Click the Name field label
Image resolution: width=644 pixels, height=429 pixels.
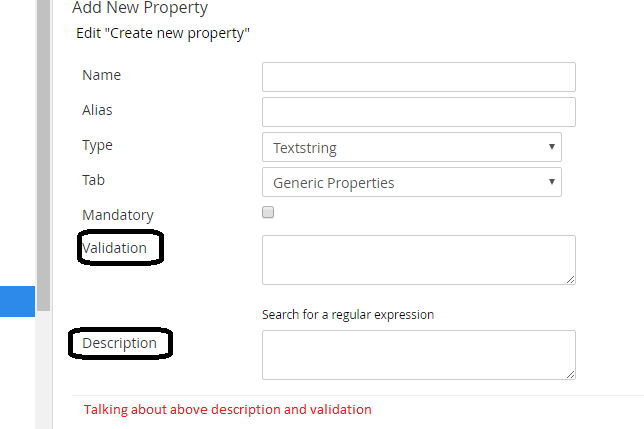(101, 75)
